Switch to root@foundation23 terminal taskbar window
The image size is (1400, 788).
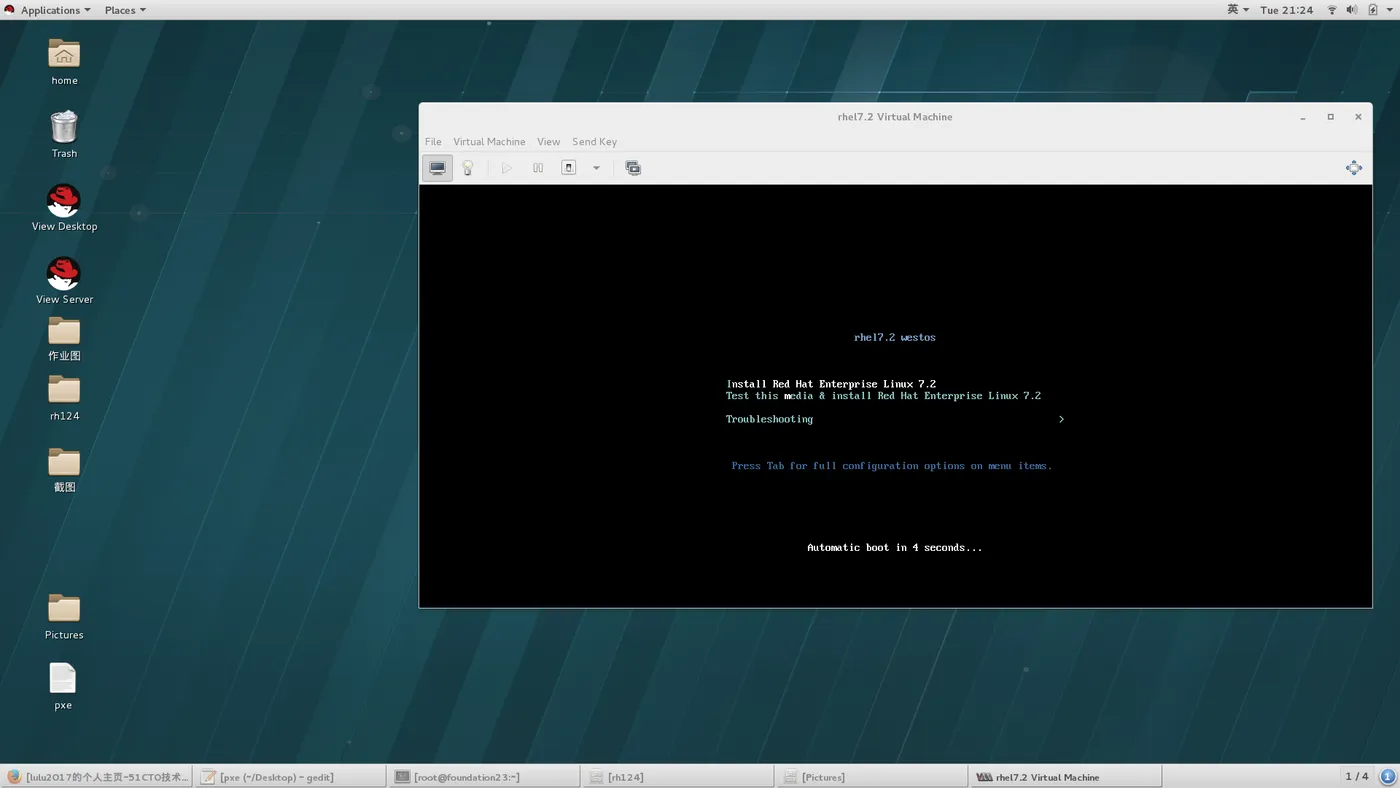(484, 777)
